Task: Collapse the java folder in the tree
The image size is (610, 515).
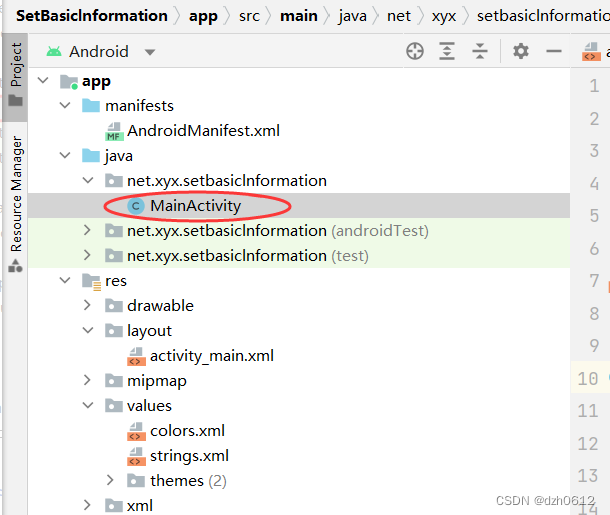Action: (x=65, y=156)
